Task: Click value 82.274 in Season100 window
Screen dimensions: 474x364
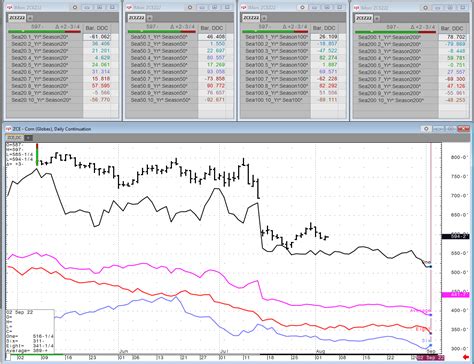Action: click(x=328, y=58)
